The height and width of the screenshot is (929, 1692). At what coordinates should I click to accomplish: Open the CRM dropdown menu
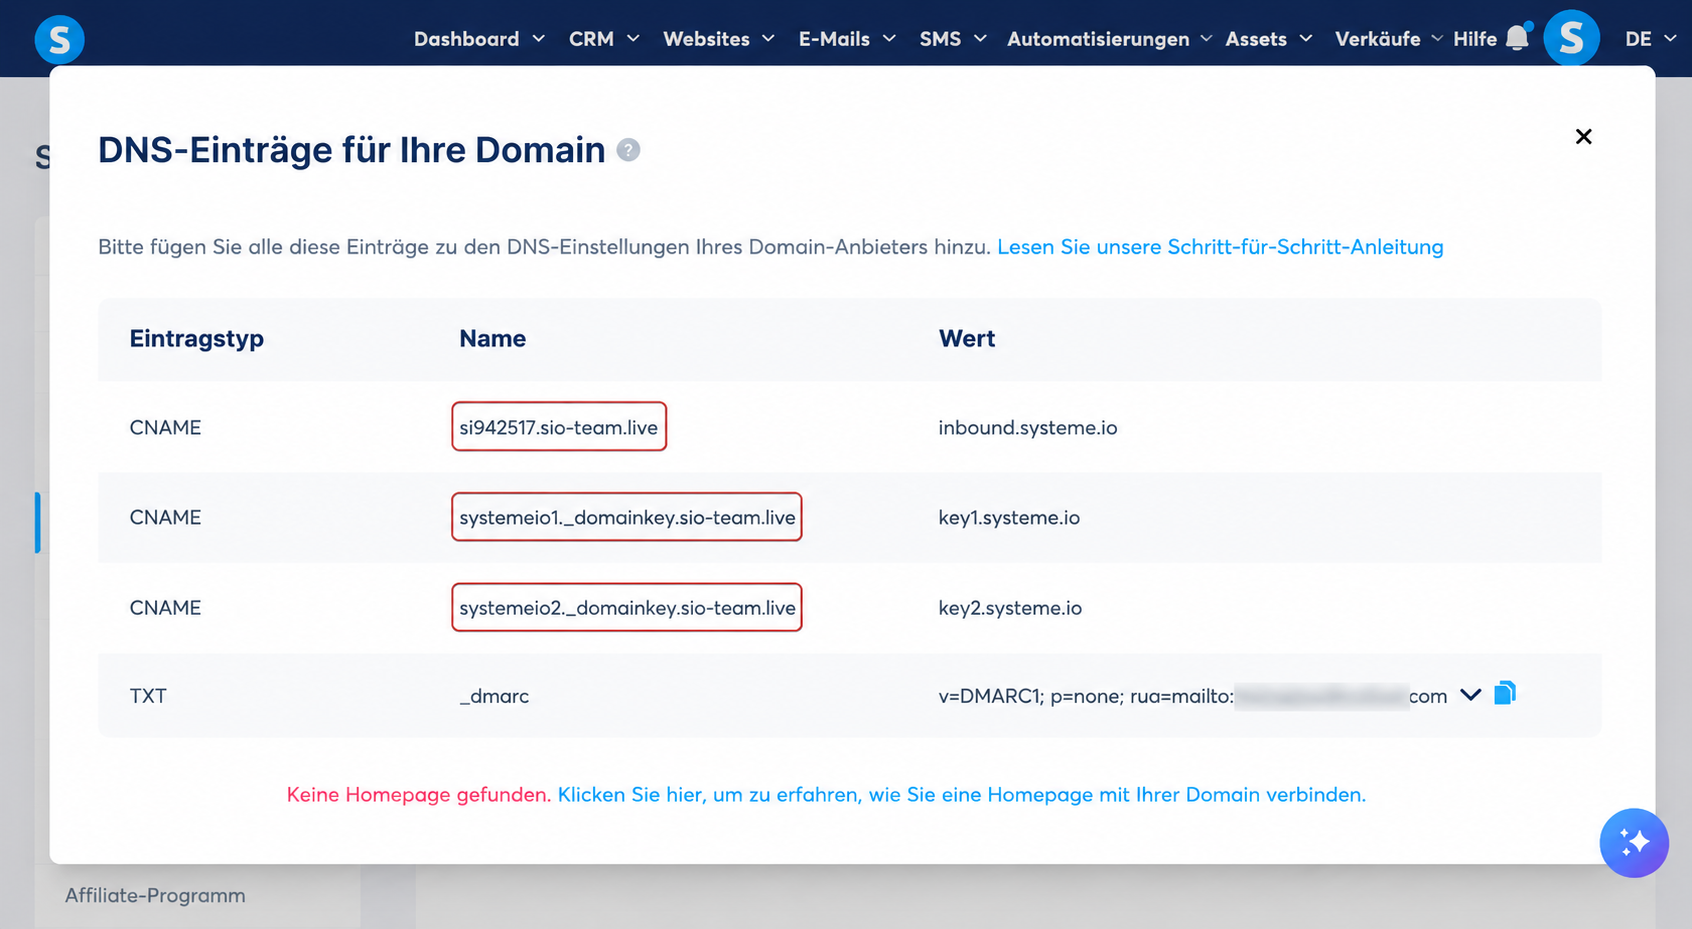(604, 39)
